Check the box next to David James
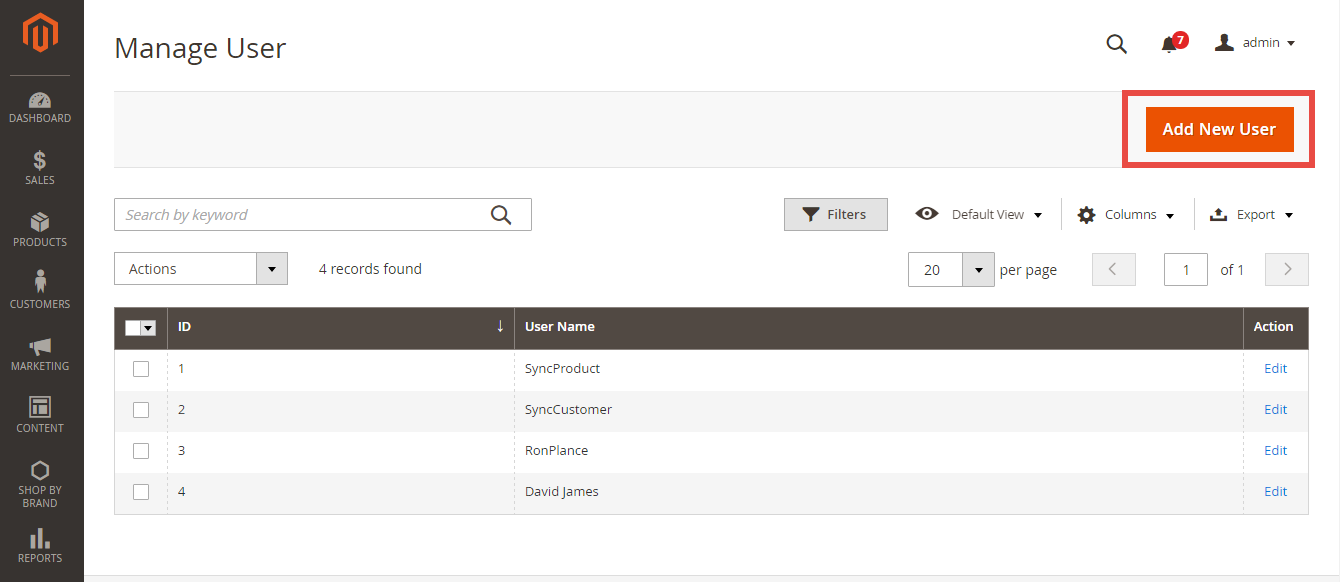The width and height of the screenshot is (1340, 582). tap(141, 492)
